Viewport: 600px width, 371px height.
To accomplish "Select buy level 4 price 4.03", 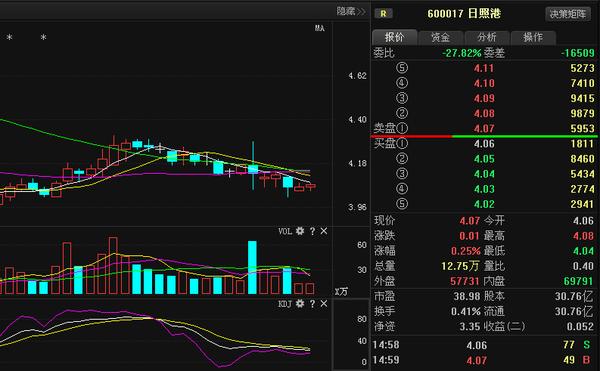I will (x=484, y=189).
